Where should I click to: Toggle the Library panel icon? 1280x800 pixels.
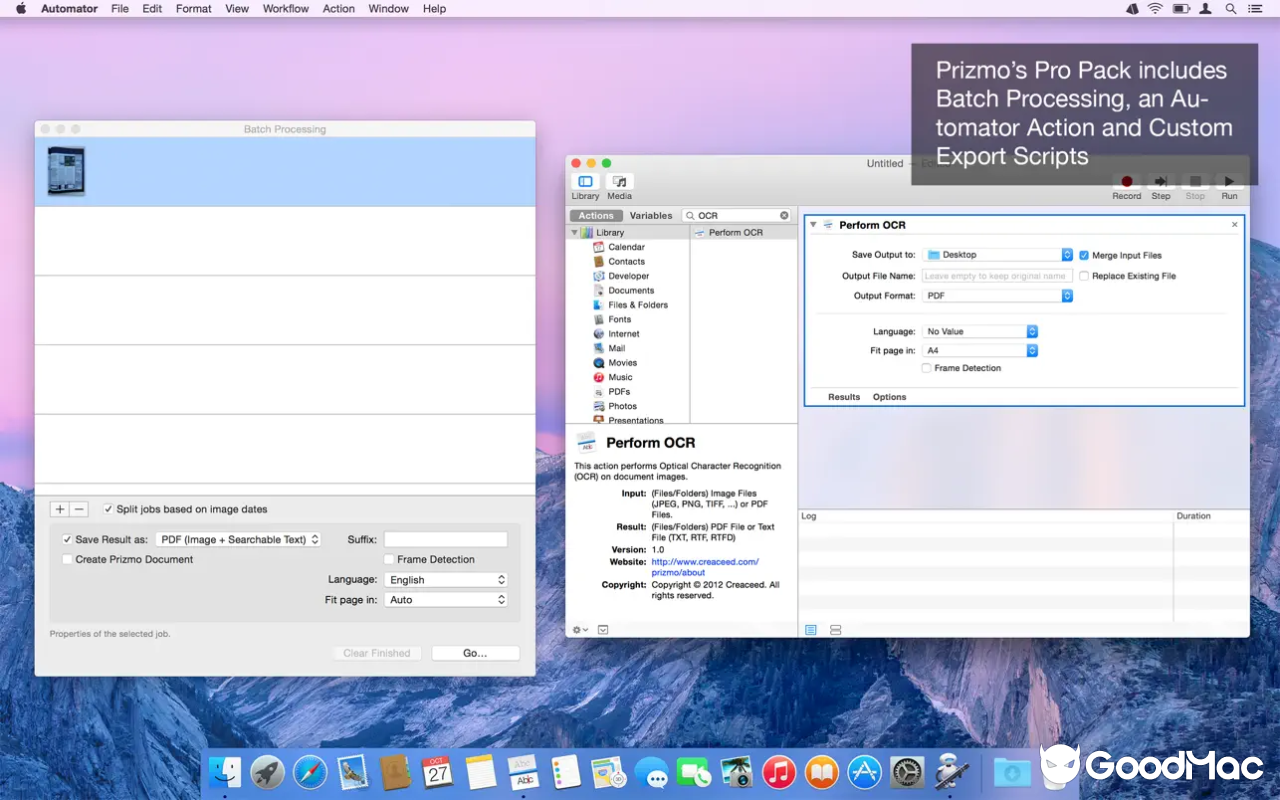pos(585,182)
